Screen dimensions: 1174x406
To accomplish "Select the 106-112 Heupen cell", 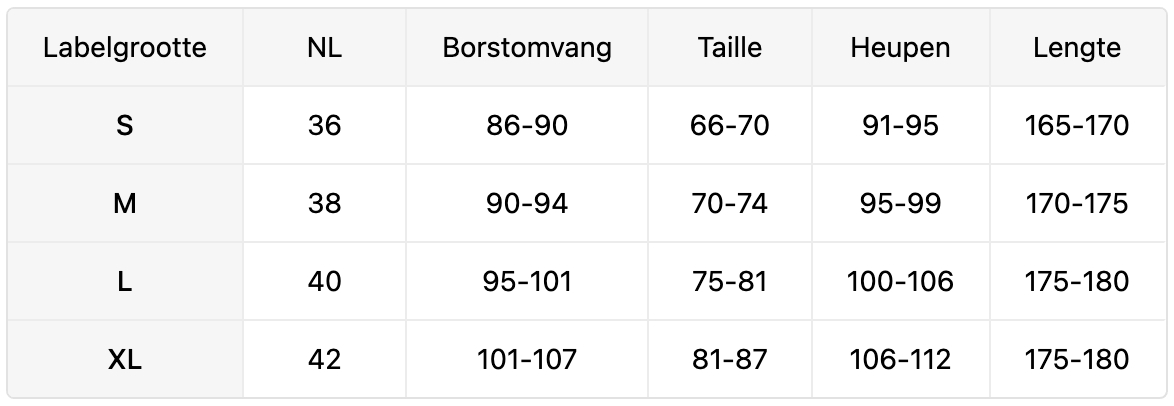I will click(x=900, y=360).
